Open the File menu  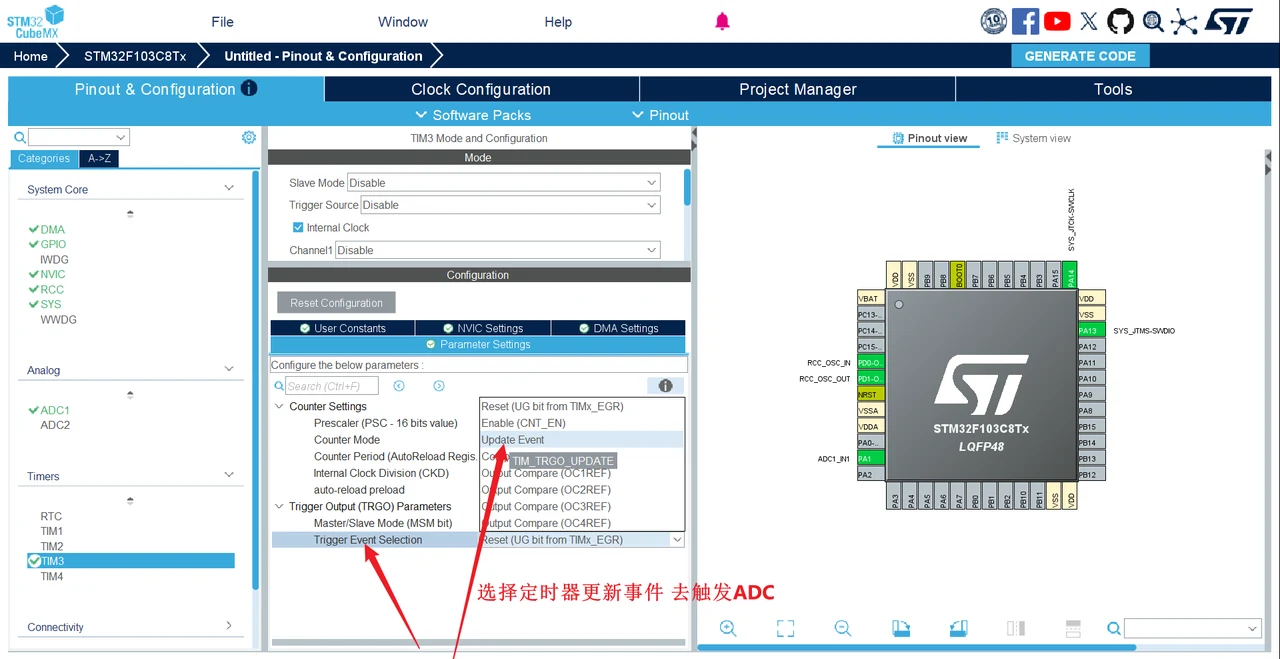click(x=222, y=22)
